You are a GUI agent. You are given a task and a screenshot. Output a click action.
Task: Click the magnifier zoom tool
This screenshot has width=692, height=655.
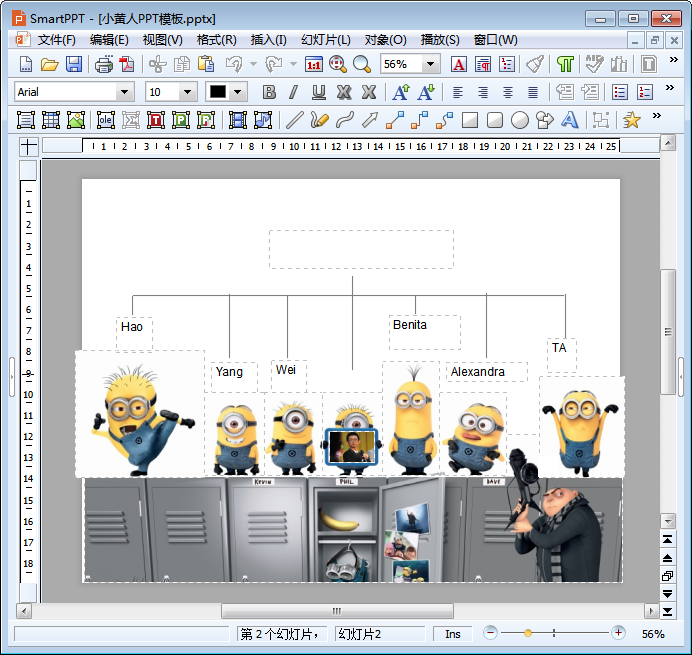[362, 64]
